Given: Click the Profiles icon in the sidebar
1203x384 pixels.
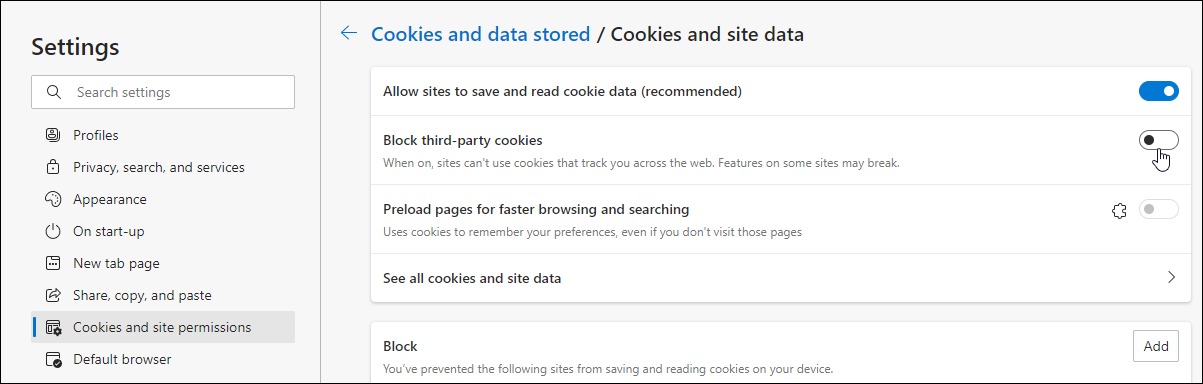Looking at the screenshot, I should [54, 135].
